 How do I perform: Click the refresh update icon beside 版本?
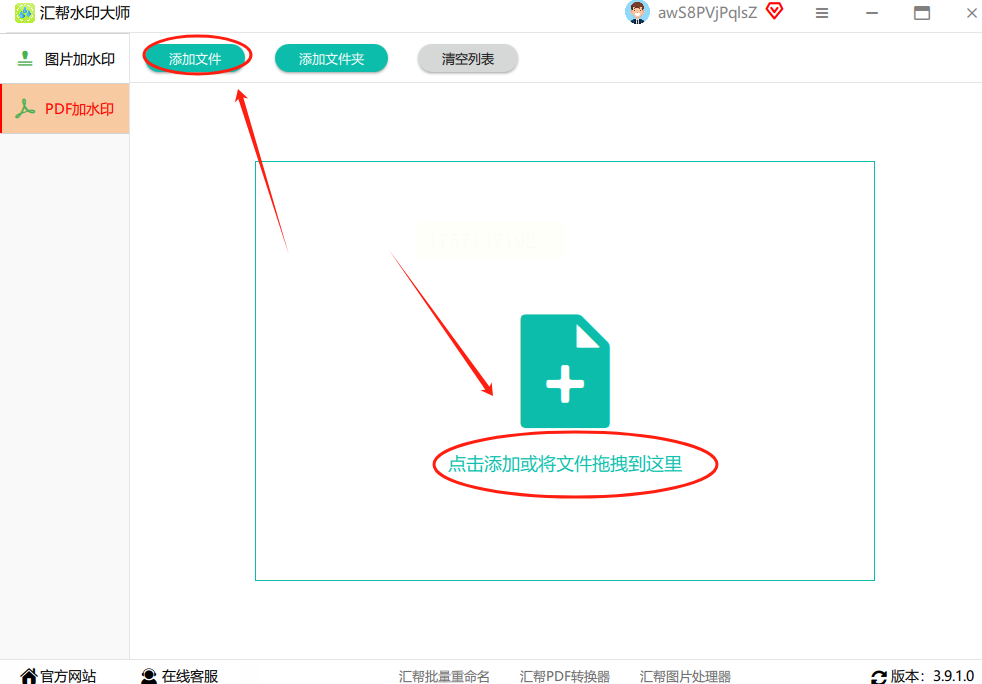point(879,677)
